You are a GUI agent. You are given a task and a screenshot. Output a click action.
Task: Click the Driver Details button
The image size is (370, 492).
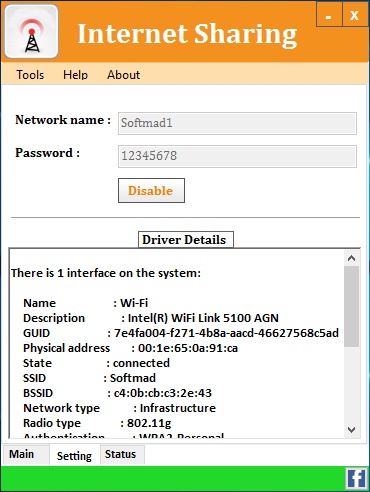coord(186,240)
